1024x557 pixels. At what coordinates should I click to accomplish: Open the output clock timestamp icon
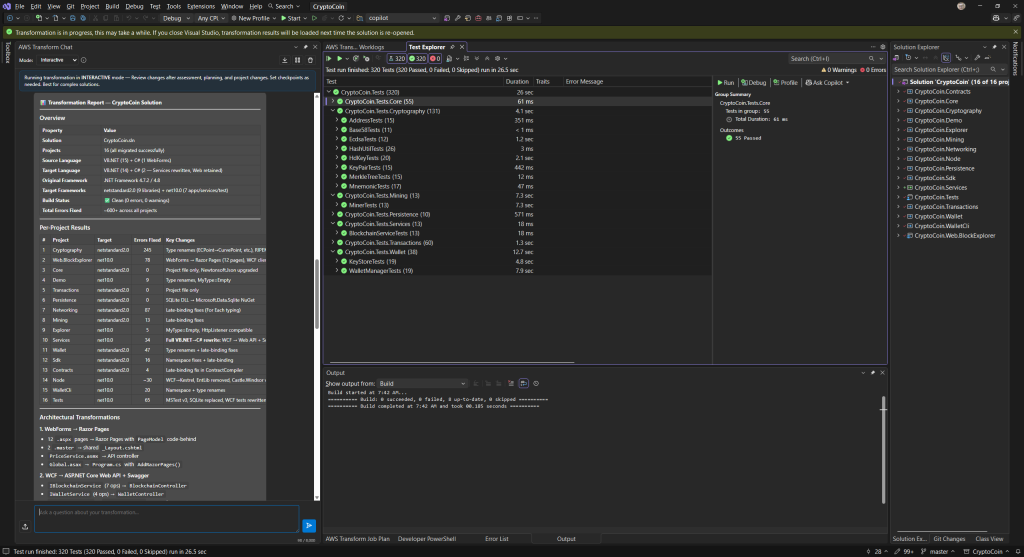pyautogui.click(x=536, y=383)
